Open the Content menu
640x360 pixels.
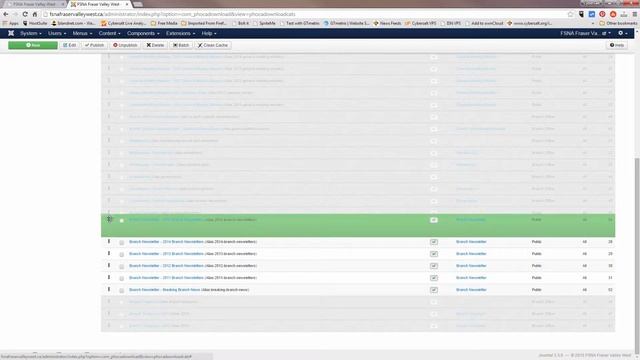tap(109, 33)
